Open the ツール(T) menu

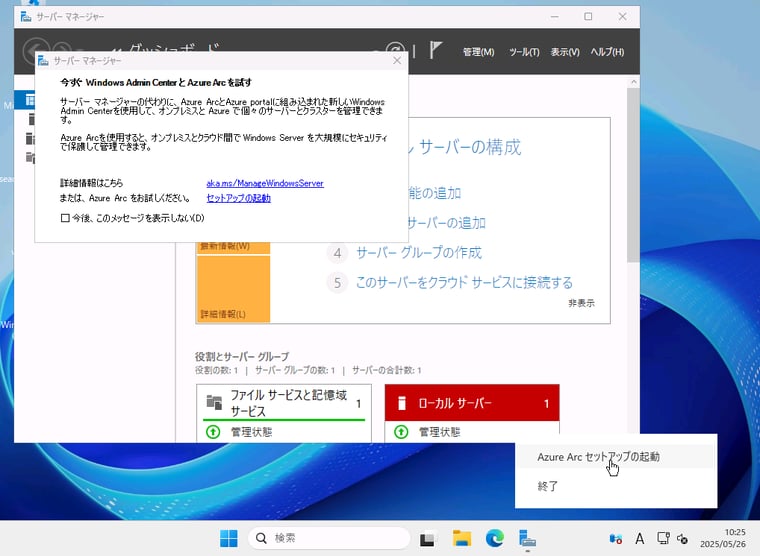pyautogui.click(x=524, y=52)
